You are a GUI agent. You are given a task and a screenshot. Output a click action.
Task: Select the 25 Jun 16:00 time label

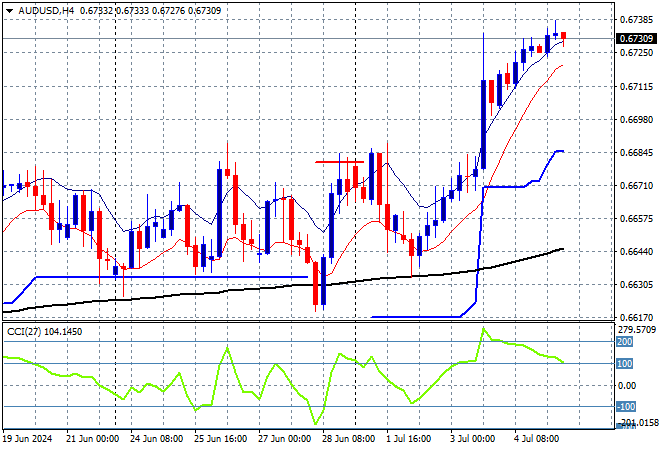click(221, 439)
